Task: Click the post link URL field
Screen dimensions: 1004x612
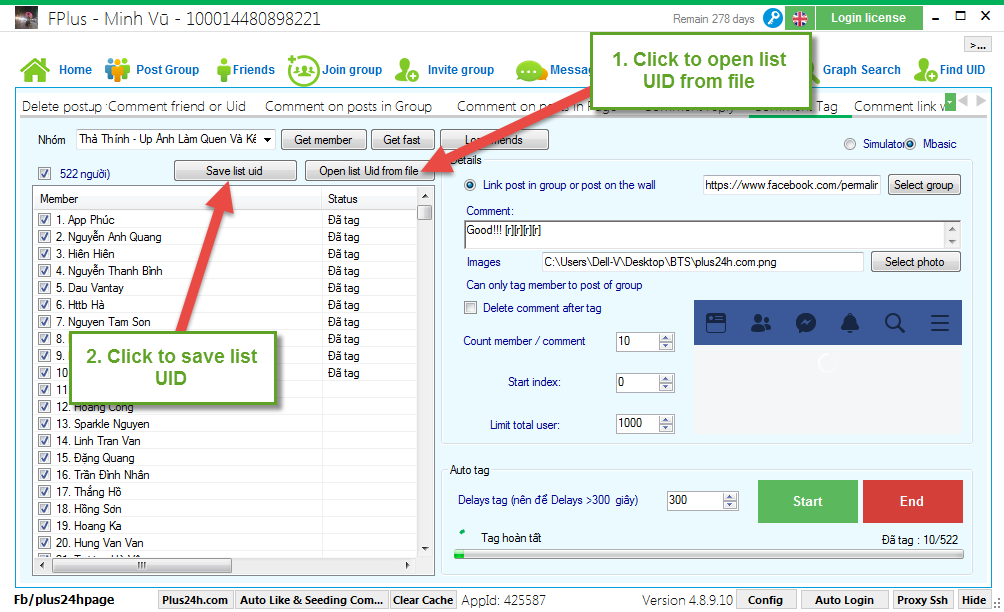Action: point(791,185)
